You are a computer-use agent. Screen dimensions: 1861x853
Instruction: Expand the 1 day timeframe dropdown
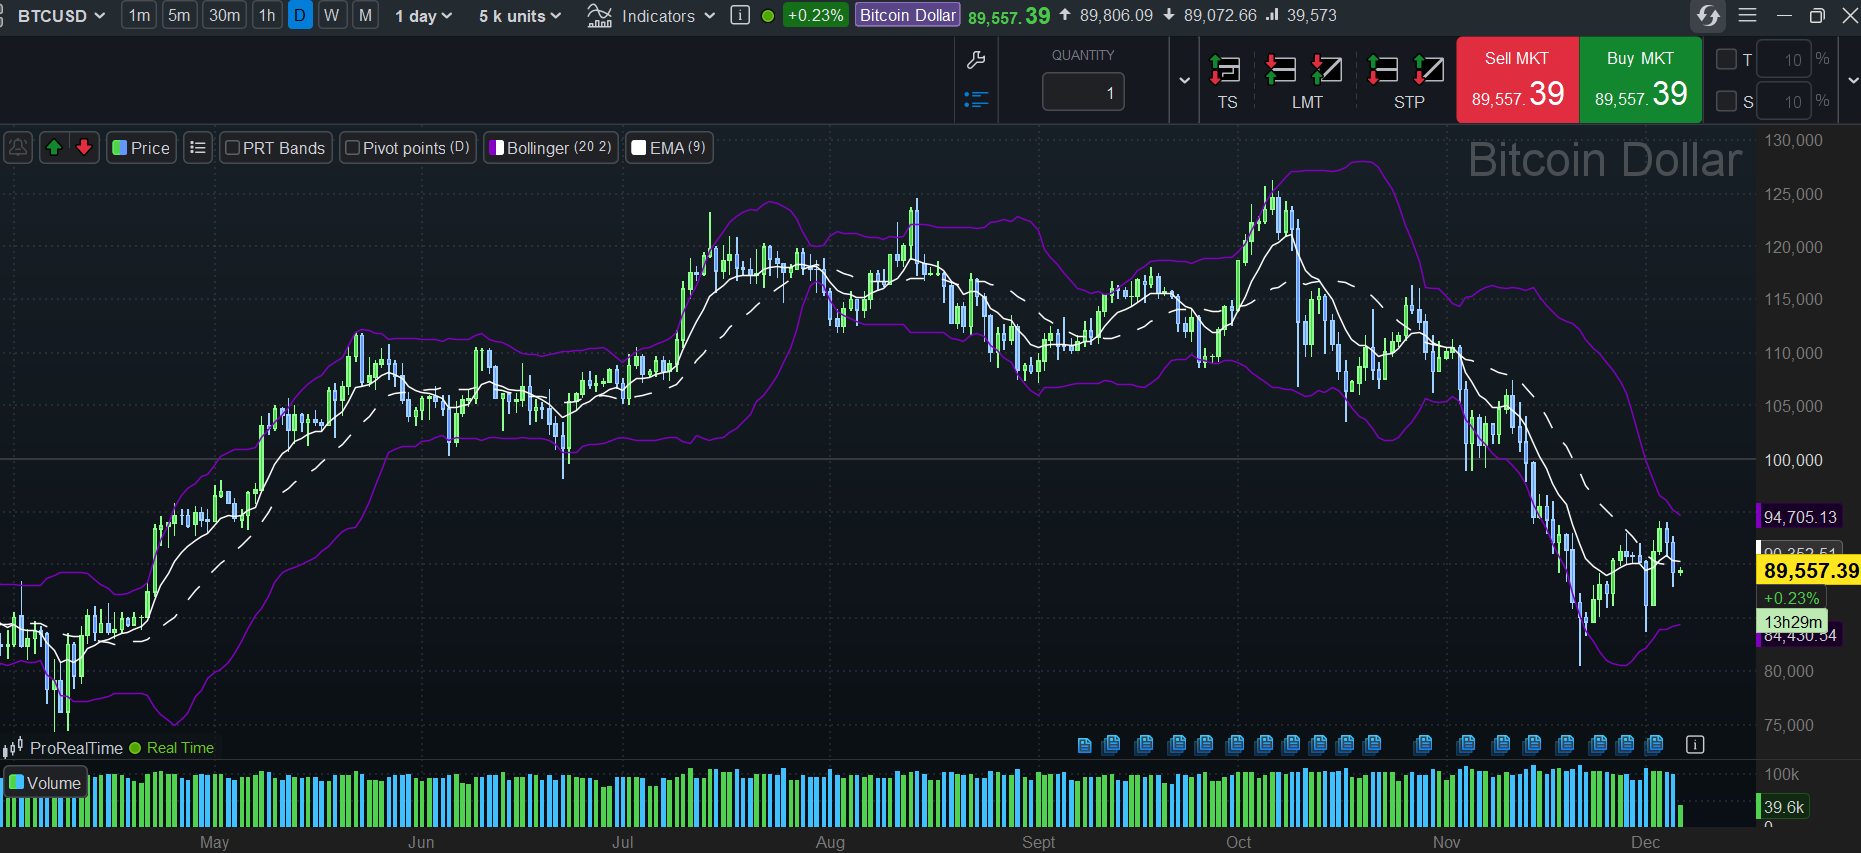tap(423, 16)
